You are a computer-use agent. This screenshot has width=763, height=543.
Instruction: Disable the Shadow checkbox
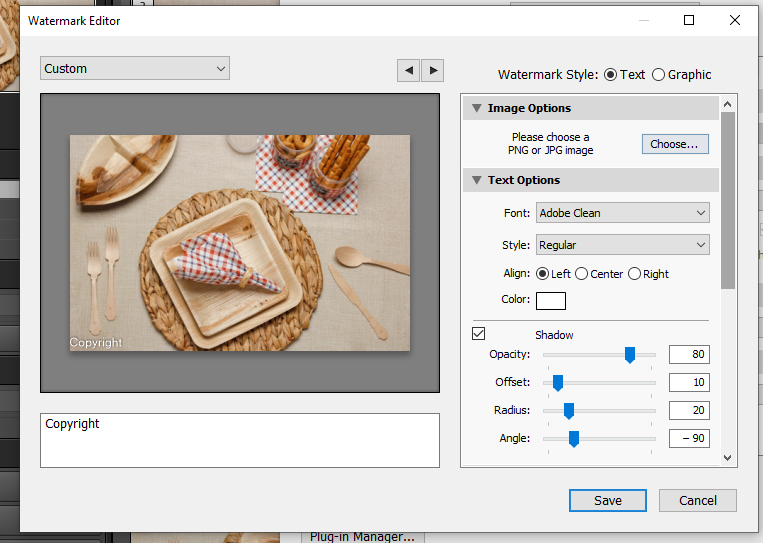tap(478, 334)
